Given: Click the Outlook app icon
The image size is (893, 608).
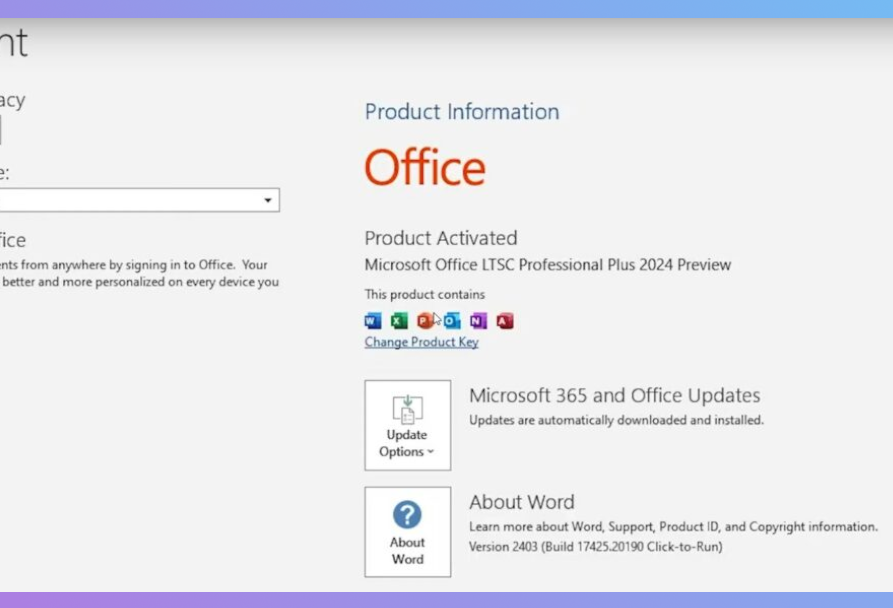Looking at the screenshot, I should [x=452, y=321].
